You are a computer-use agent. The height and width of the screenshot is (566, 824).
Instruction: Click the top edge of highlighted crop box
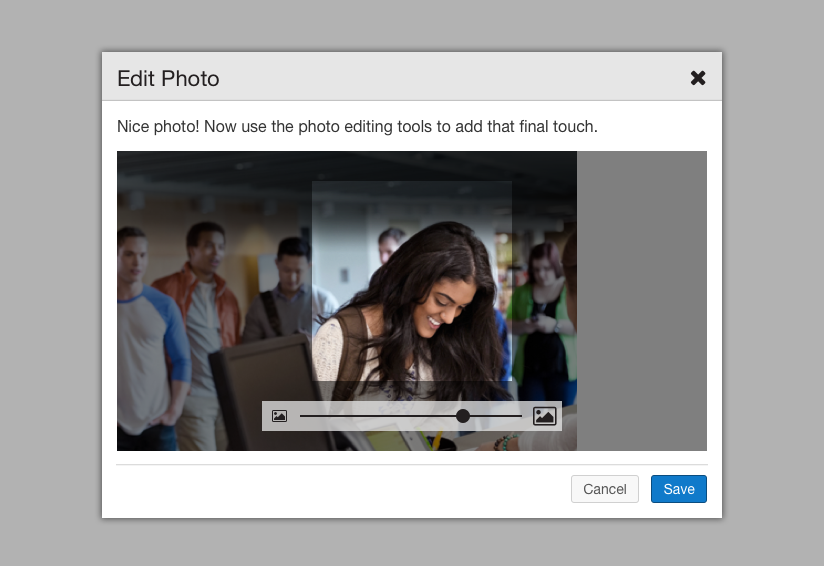(x=412, y=182)
